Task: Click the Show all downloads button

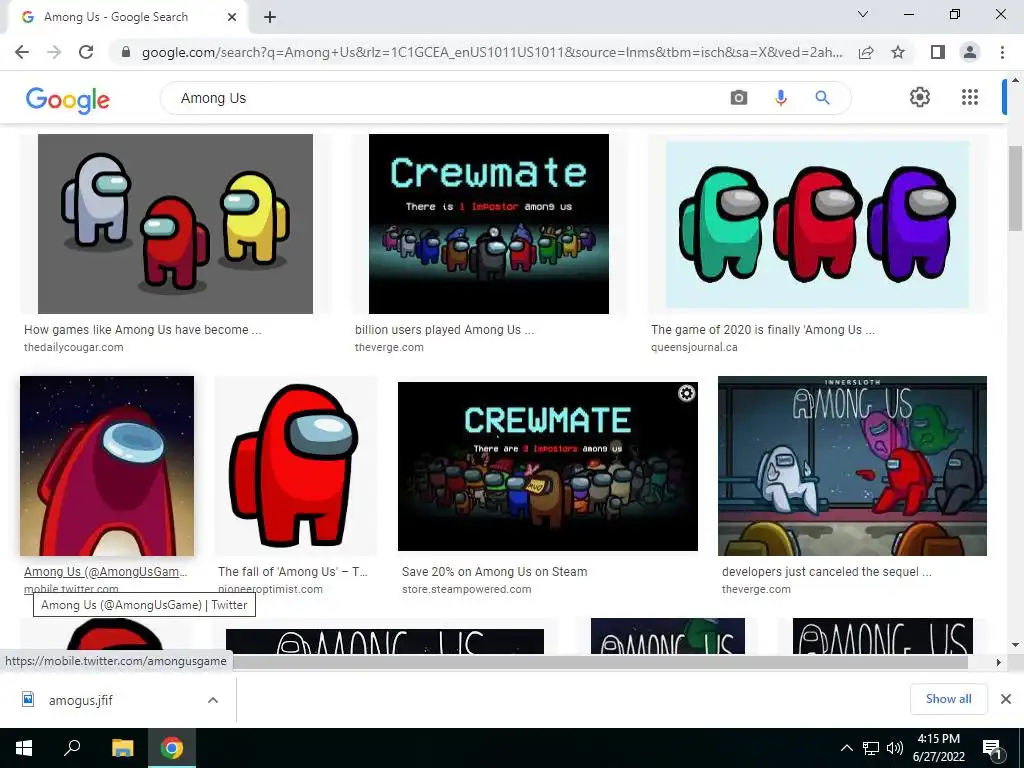Action: tap(948, 699)
